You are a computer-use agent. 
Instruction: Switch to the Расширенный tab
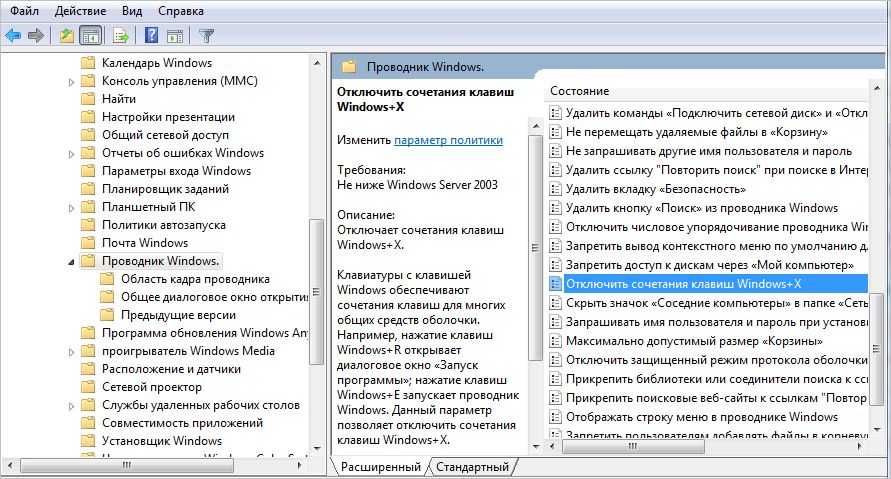[380, 467]
